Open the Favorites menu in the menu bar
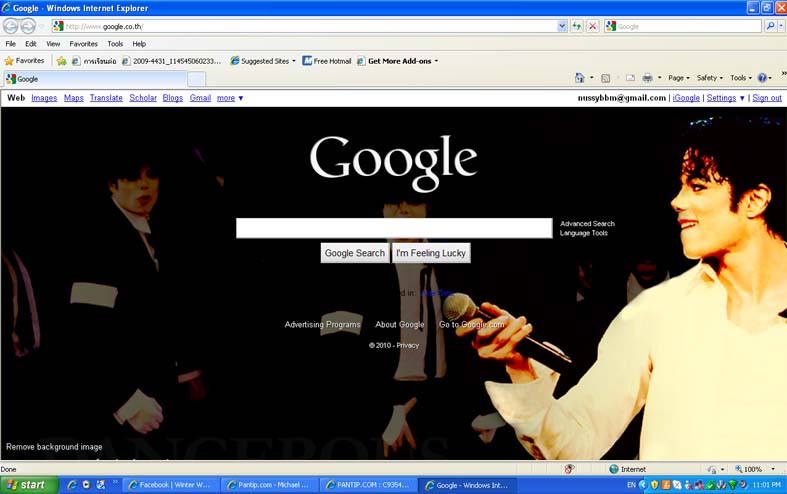 click(83, 44)
